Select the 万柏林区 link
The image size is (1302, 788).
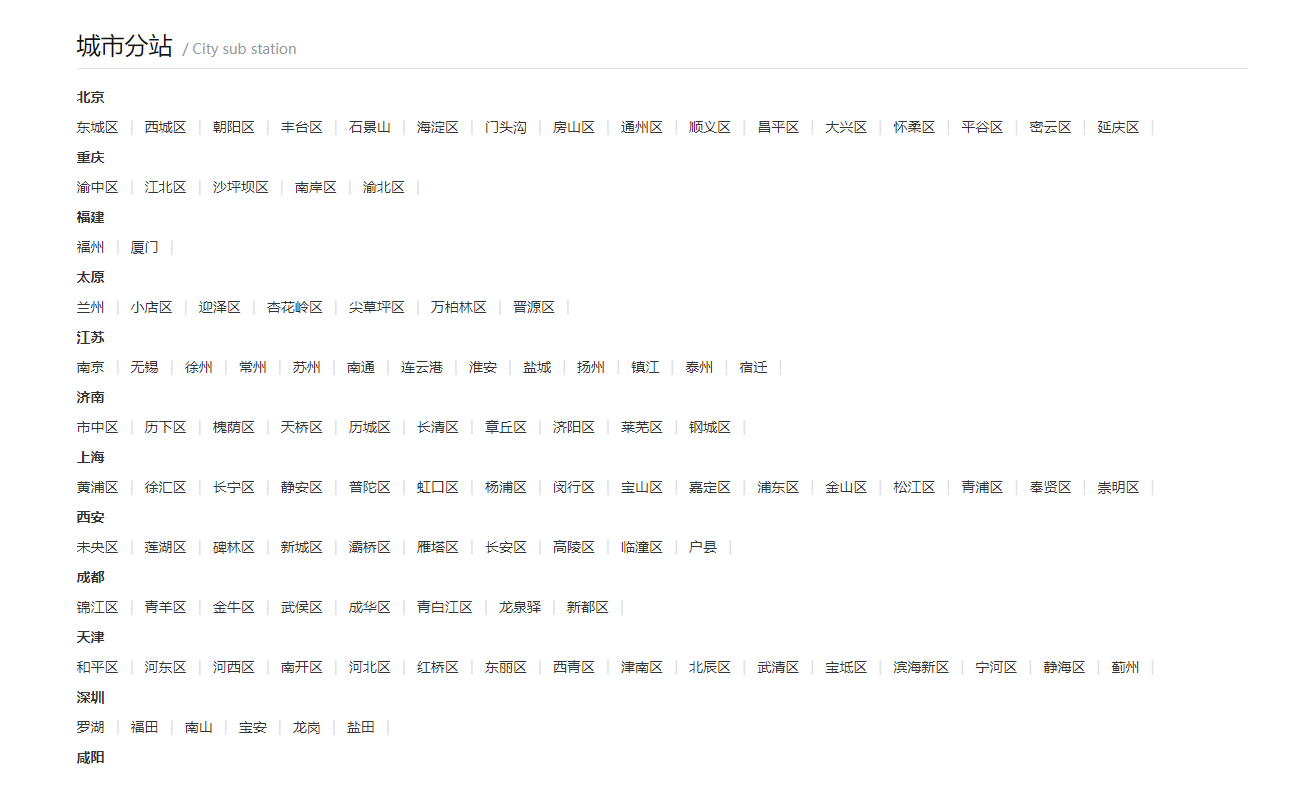458,307
